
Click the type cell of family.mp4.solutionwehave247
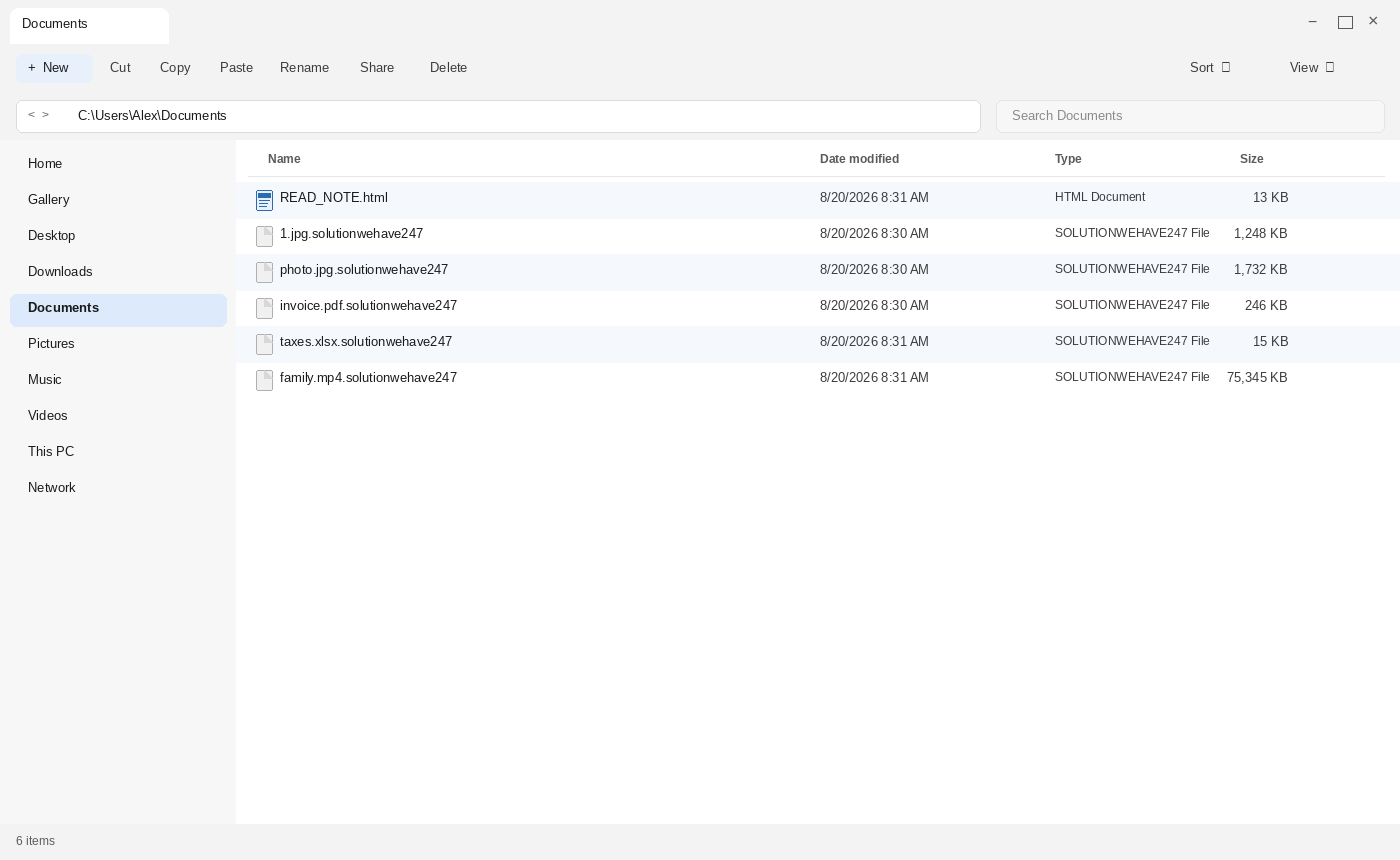coord(1132,378)
